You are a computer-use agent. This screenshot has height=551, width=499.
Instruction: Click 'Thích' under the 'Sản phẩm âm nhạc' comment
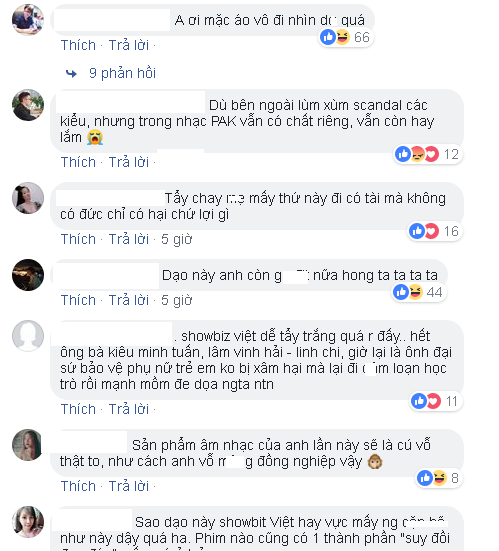(x=78, y=486)
